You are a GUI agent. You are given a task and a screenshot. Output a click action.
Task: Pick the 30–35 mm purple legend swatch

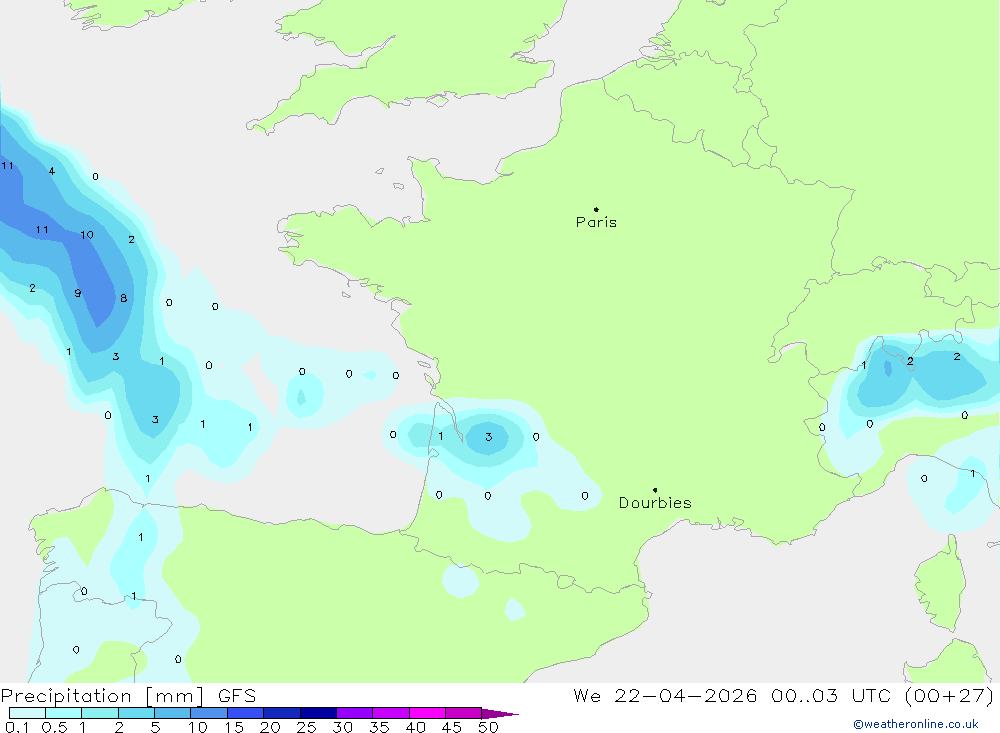pos(355,713)
